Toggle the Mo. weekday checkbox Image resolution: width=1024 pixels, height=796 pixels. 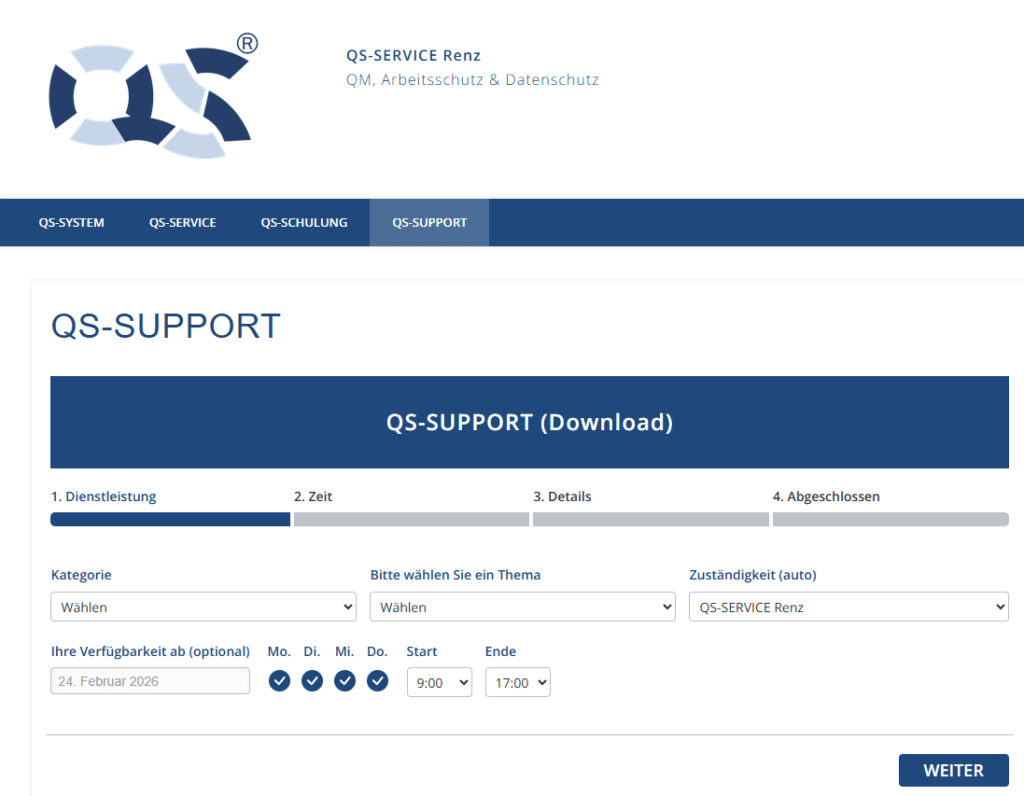click(280, 681)
